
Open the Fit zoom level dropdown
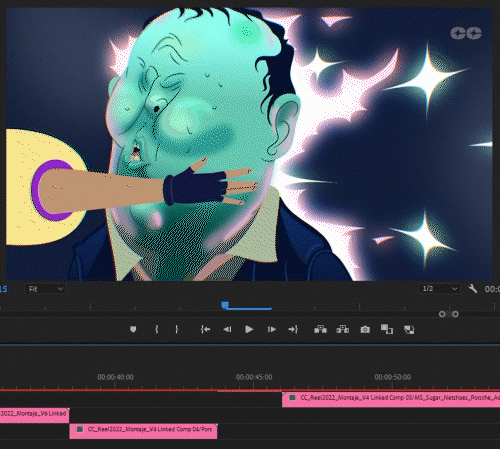coord(45,289)
